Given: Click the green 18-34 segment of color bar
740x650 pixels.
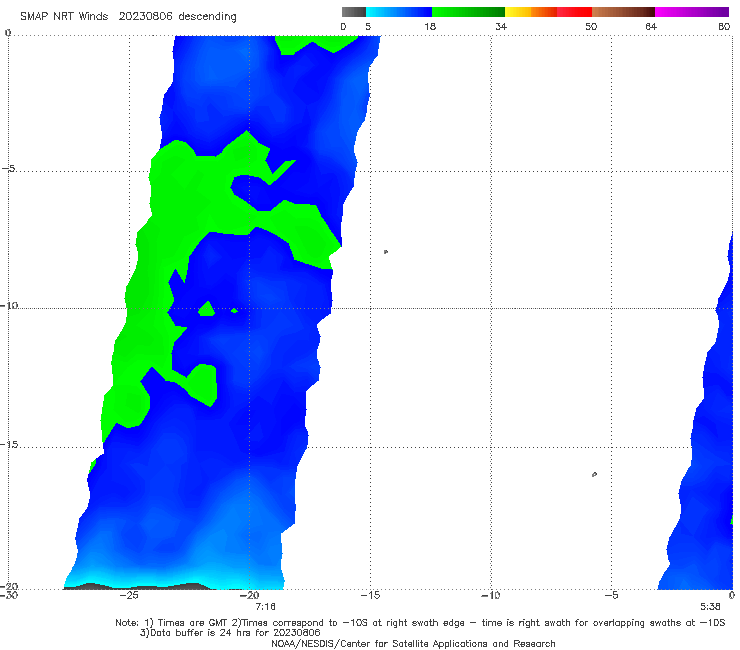Looking at the screenshot, I should click(468, 12).
